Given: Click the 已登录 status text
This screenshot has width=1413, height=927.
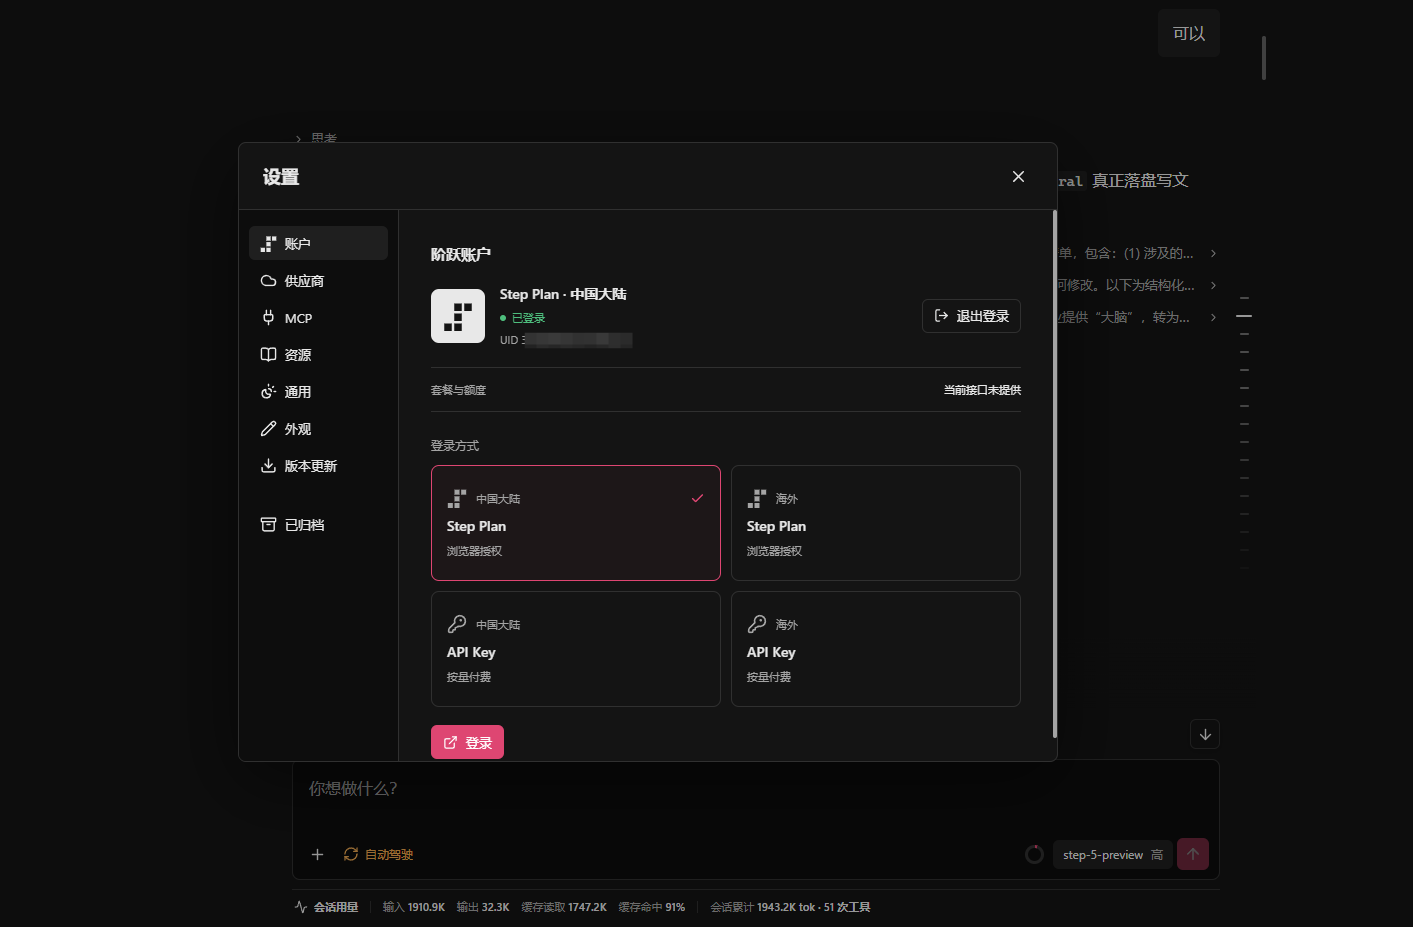Looking at the screenshot, I should point(528,318).
